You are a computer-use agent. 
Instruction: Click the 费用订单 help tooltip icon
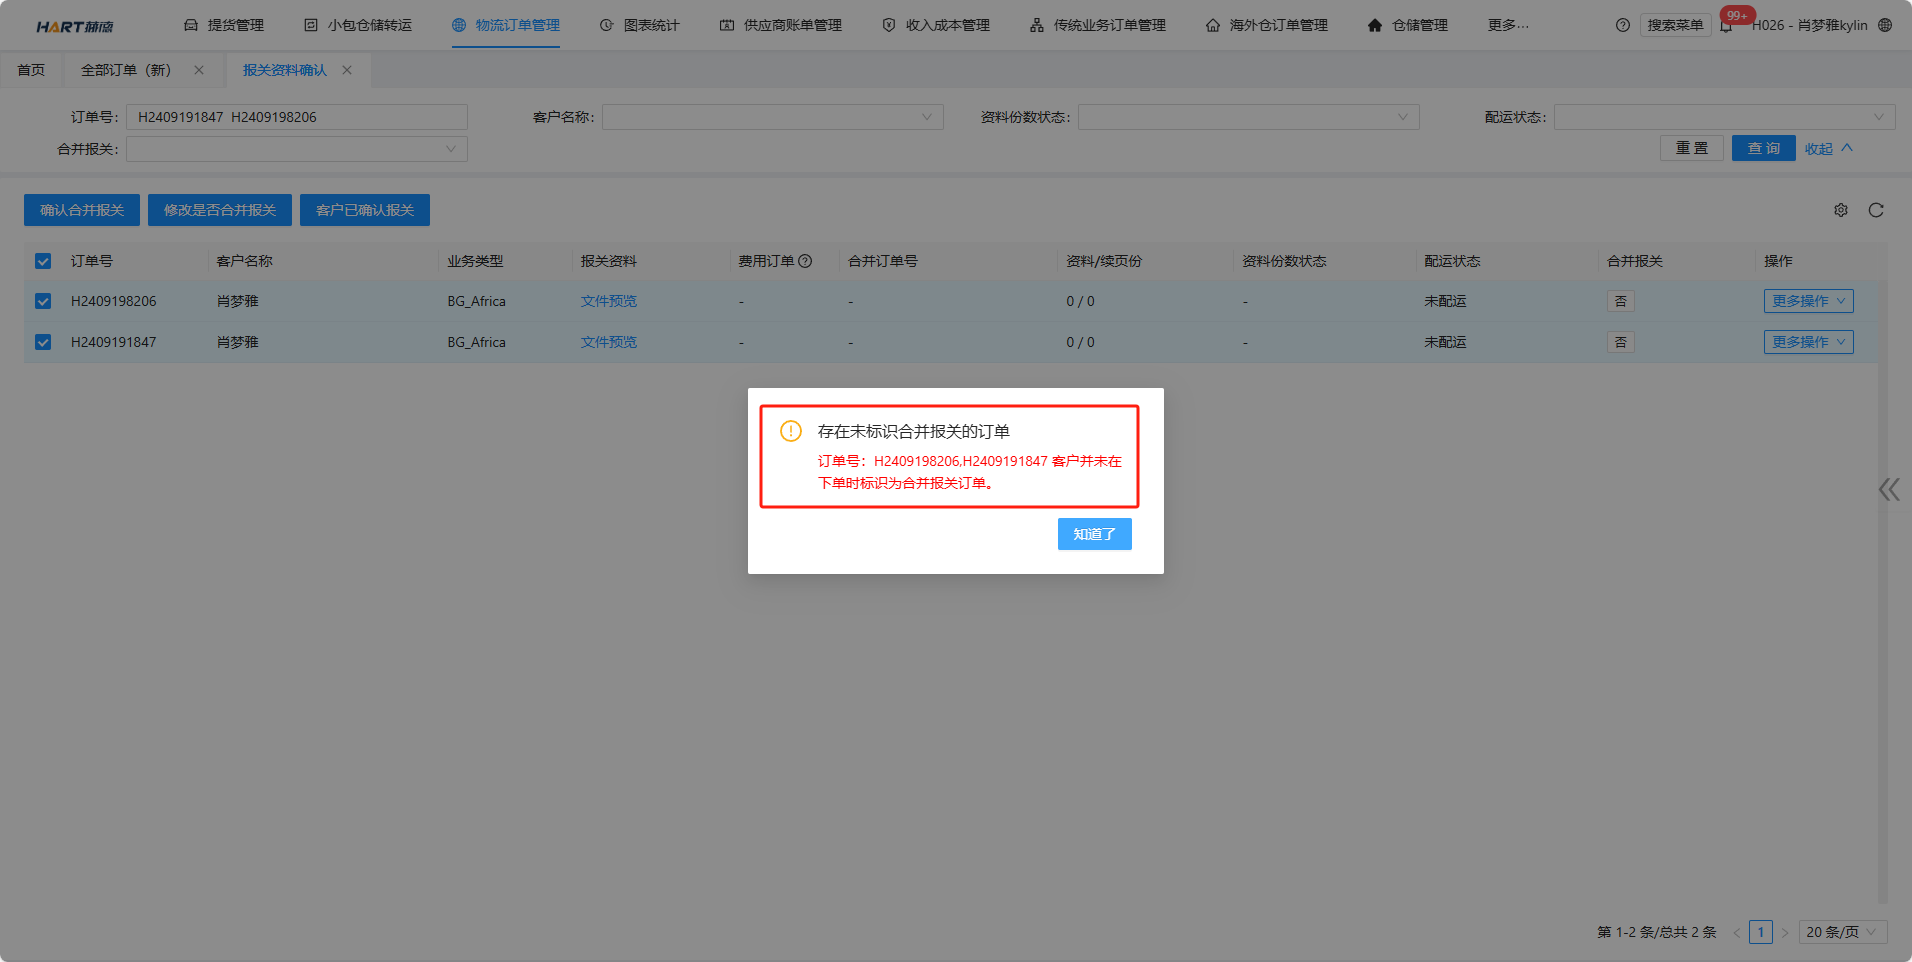(805, 261)
